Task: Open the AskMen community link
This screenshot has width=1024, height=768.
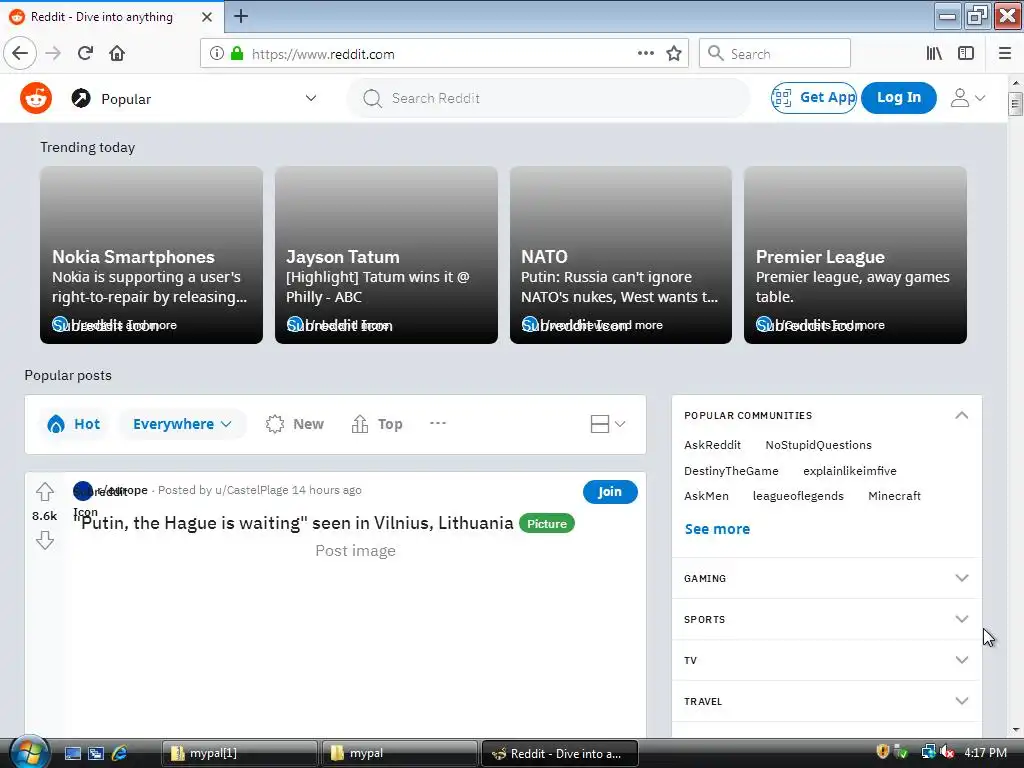Action: pyautogui.click(x=706, y=496)
